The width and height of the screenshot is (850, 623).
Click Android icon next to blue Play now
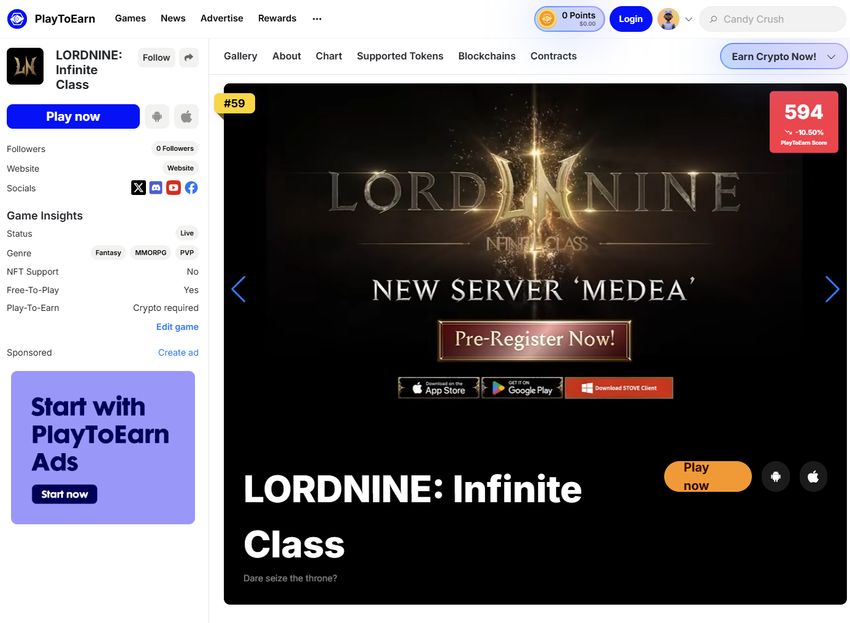tap(156, 117)
